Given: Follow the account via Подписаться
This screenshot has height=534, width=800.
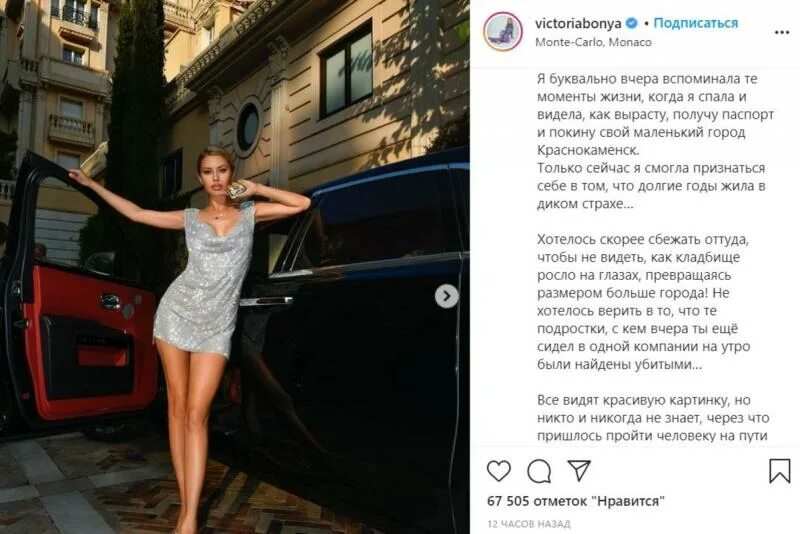Looking at the screenshot, I should coord(696,23).
